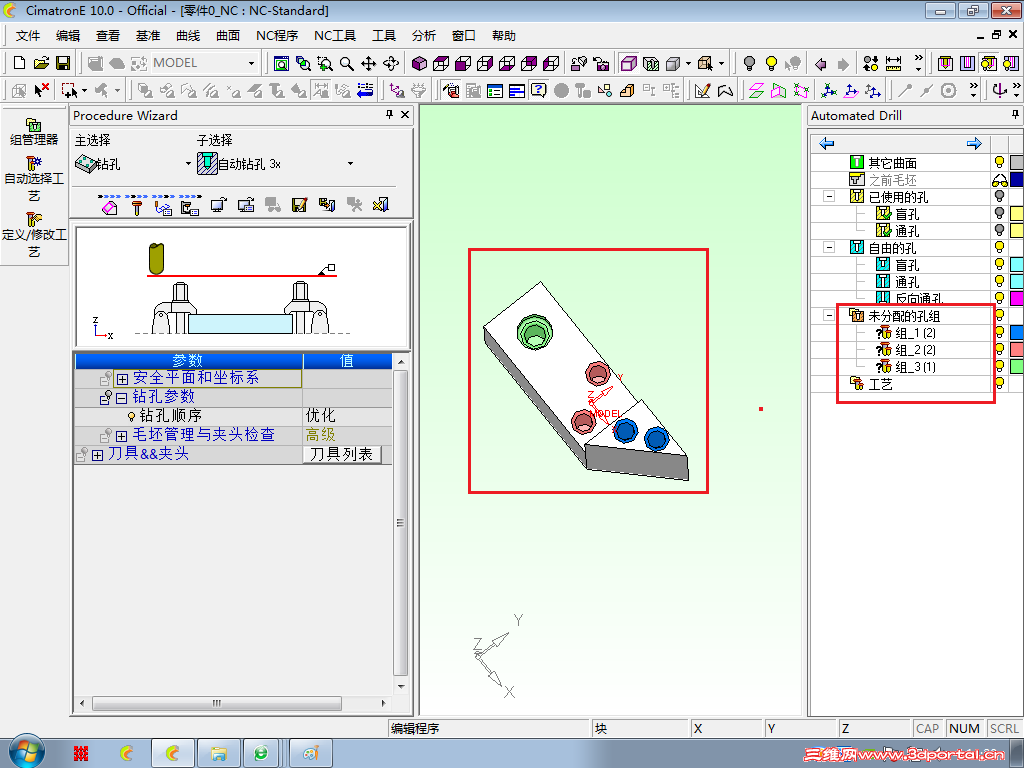Open the NC工具 menu
Viewport: 1024px width, 768px height.
334,35
